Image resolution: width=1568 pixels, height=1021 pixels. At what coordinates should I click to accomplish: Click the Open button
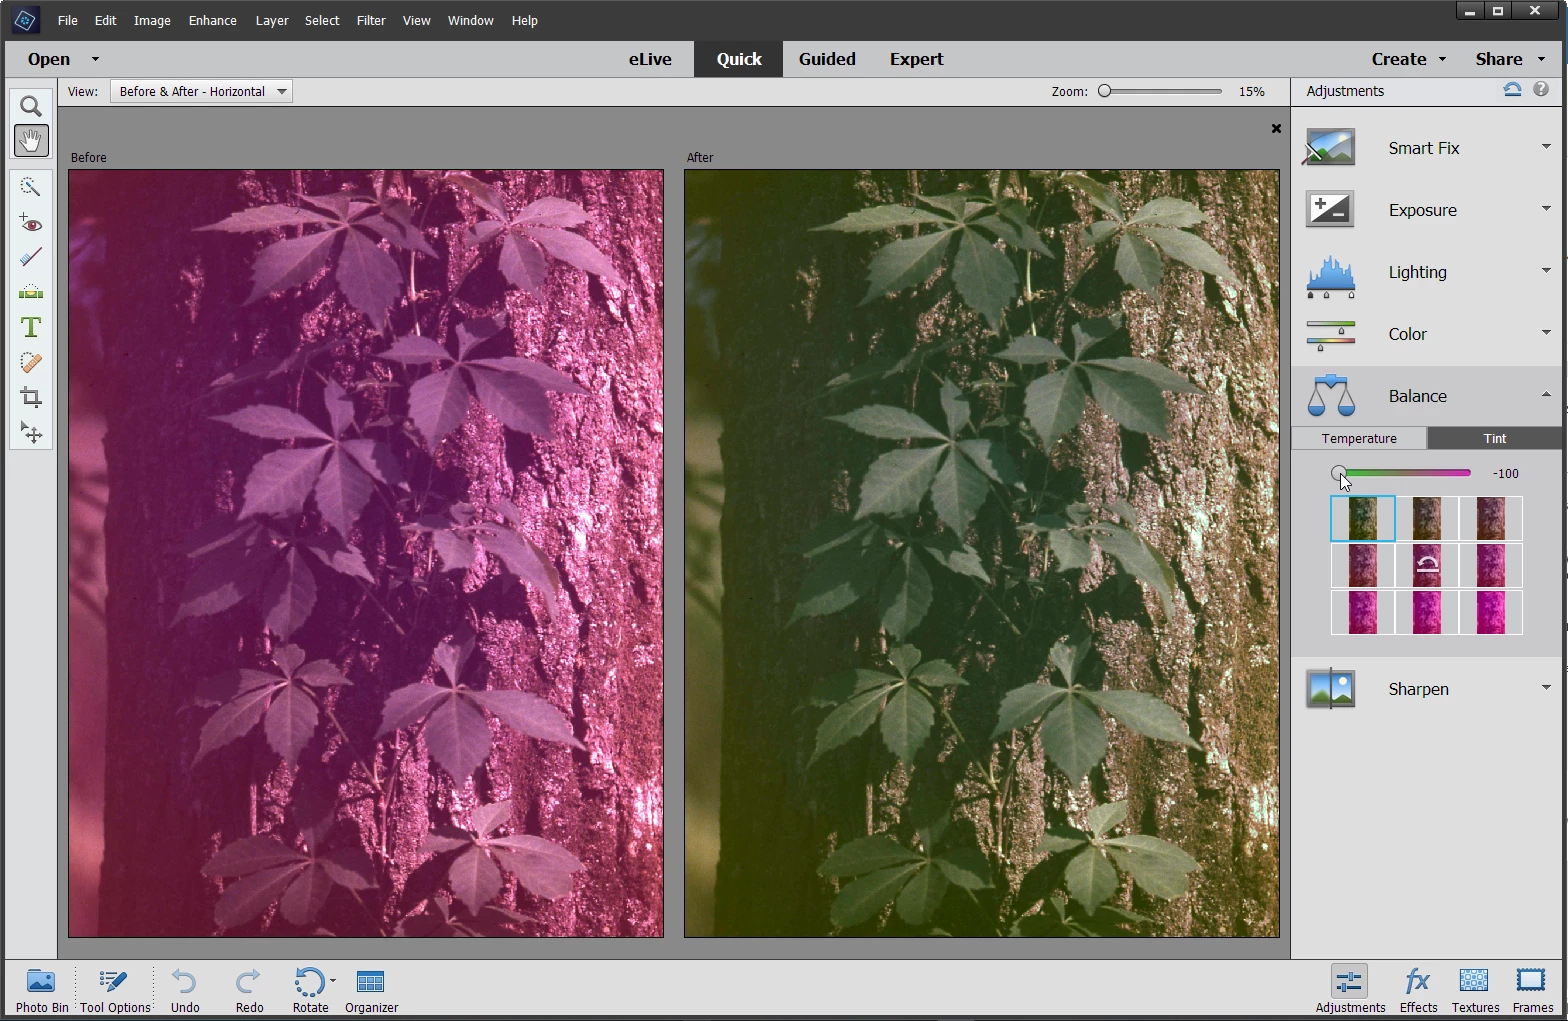[49, 59]
